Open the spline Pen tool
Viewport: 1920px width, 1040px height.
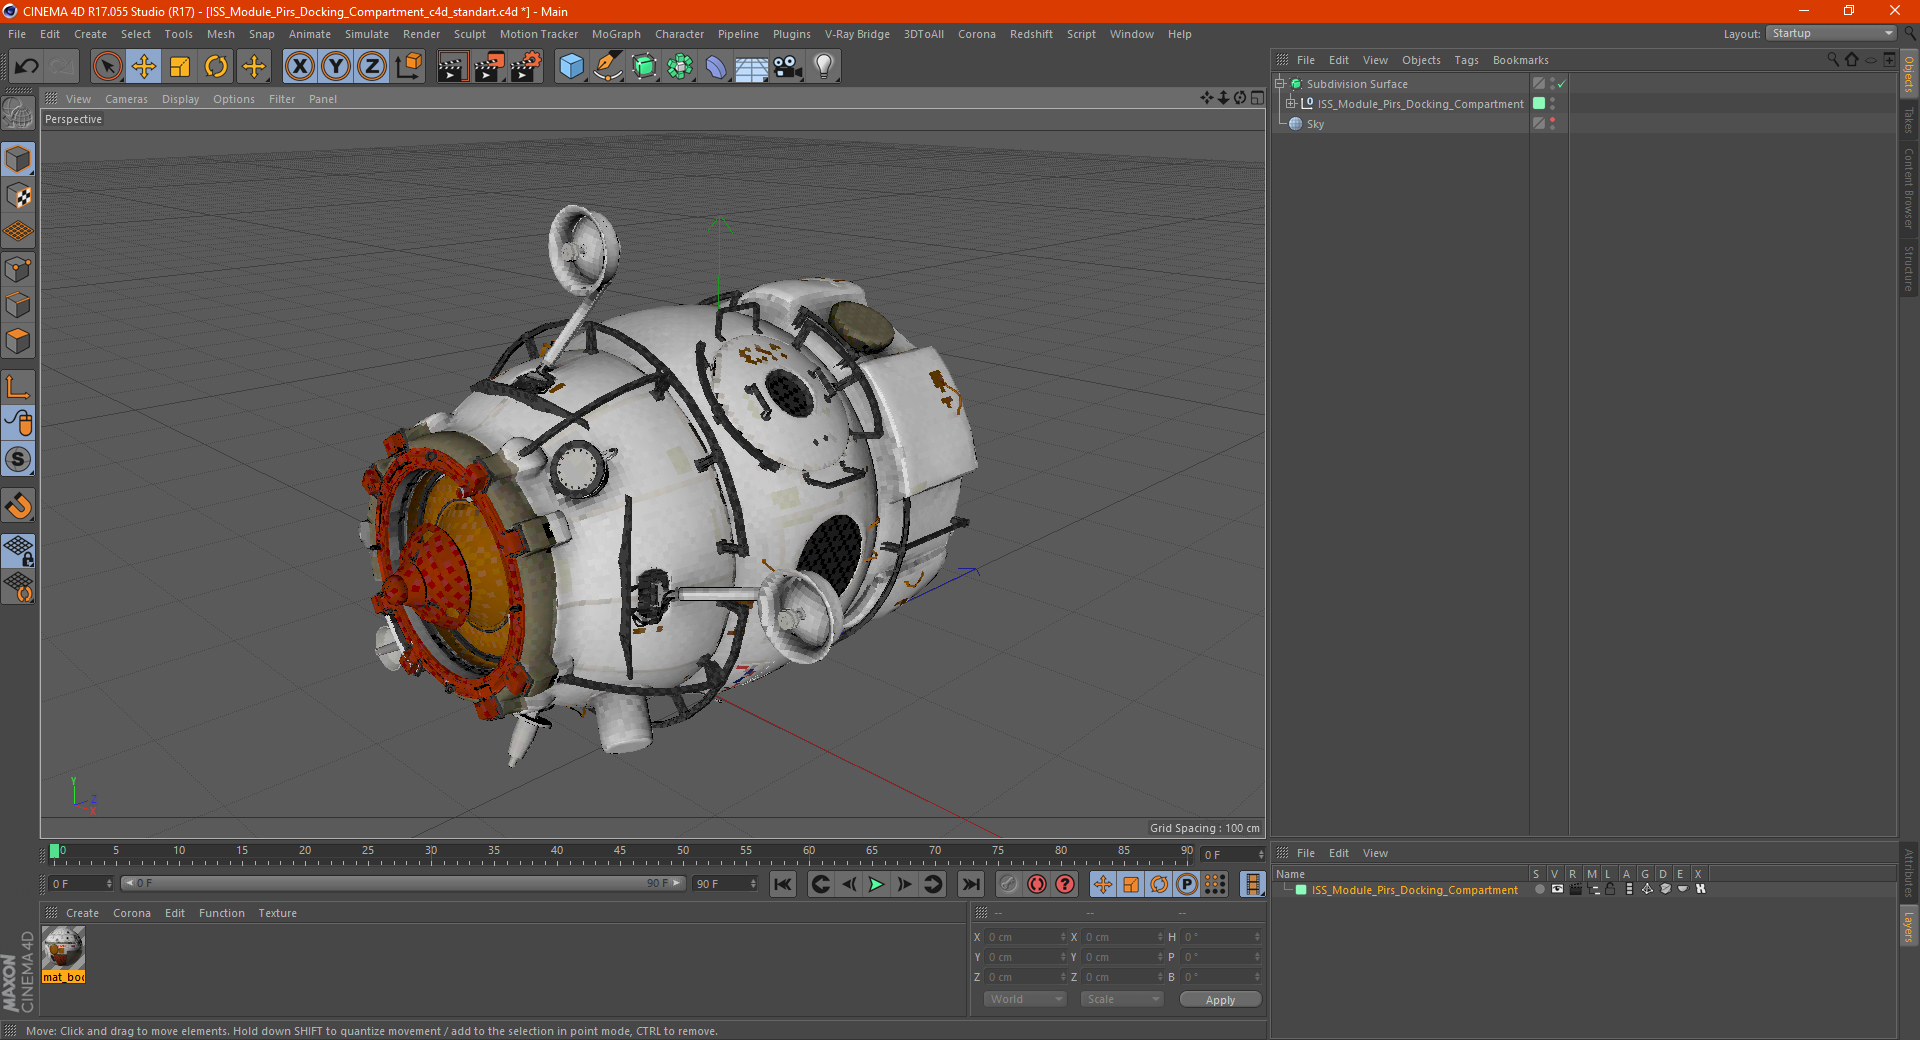[608, 67]
